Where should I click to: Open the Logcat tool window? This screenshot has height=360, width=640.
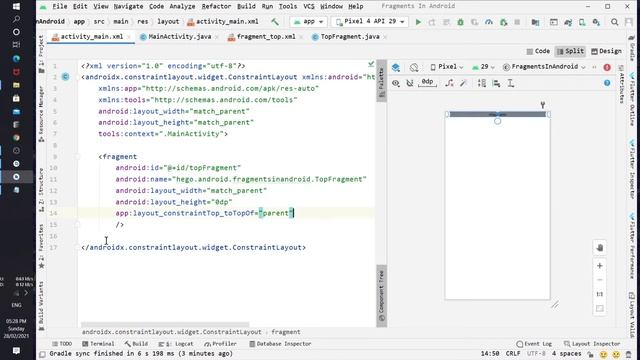point(176,344)
